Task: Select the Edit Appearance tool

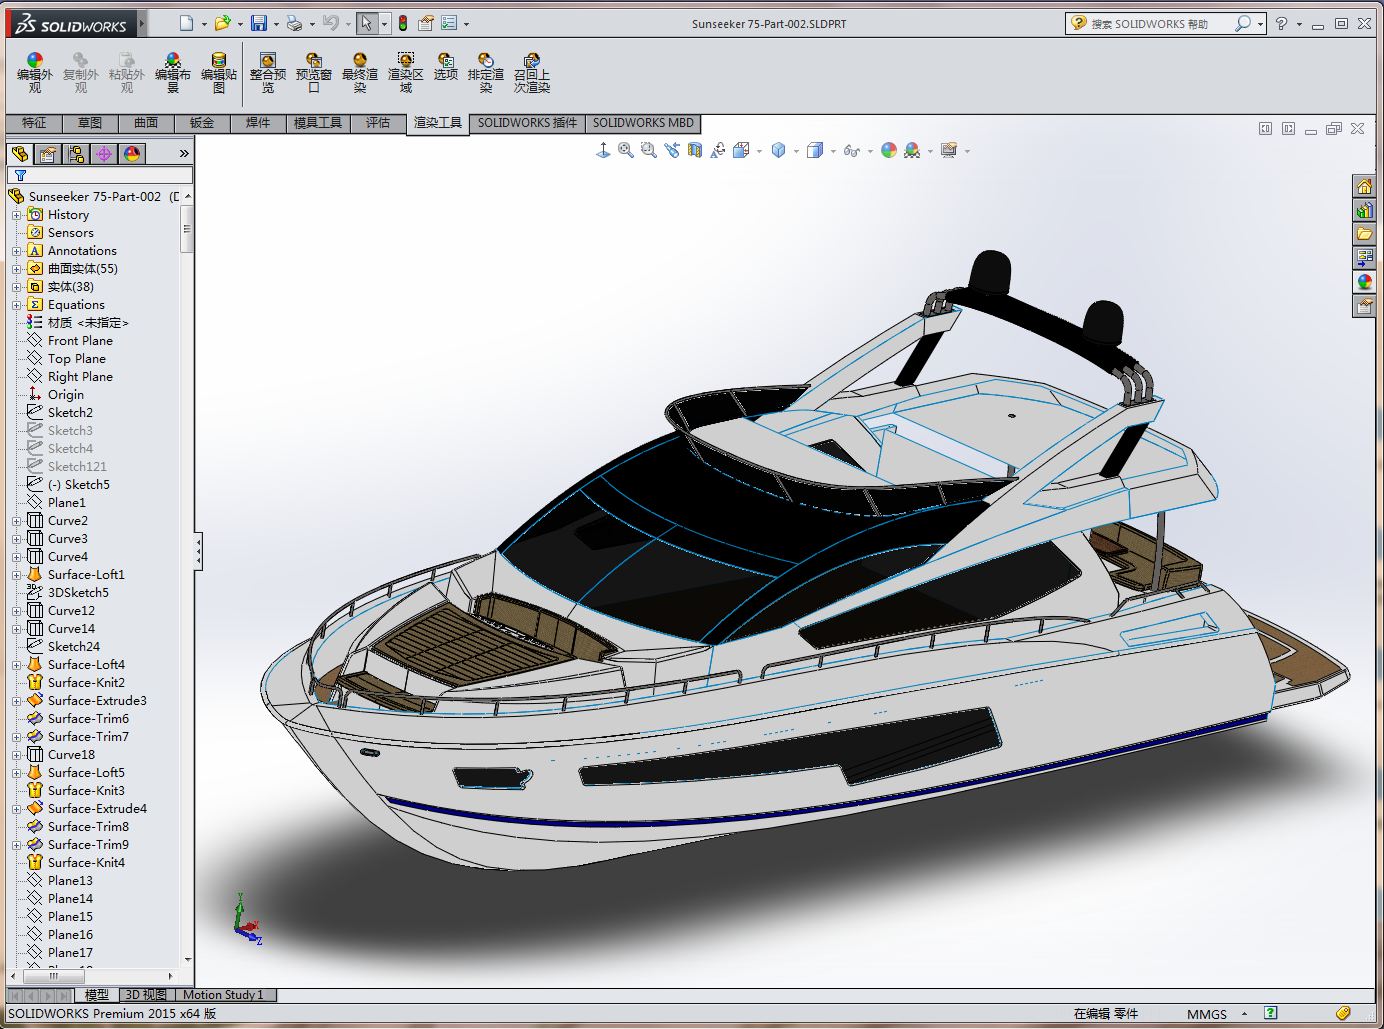Action: 34,72
